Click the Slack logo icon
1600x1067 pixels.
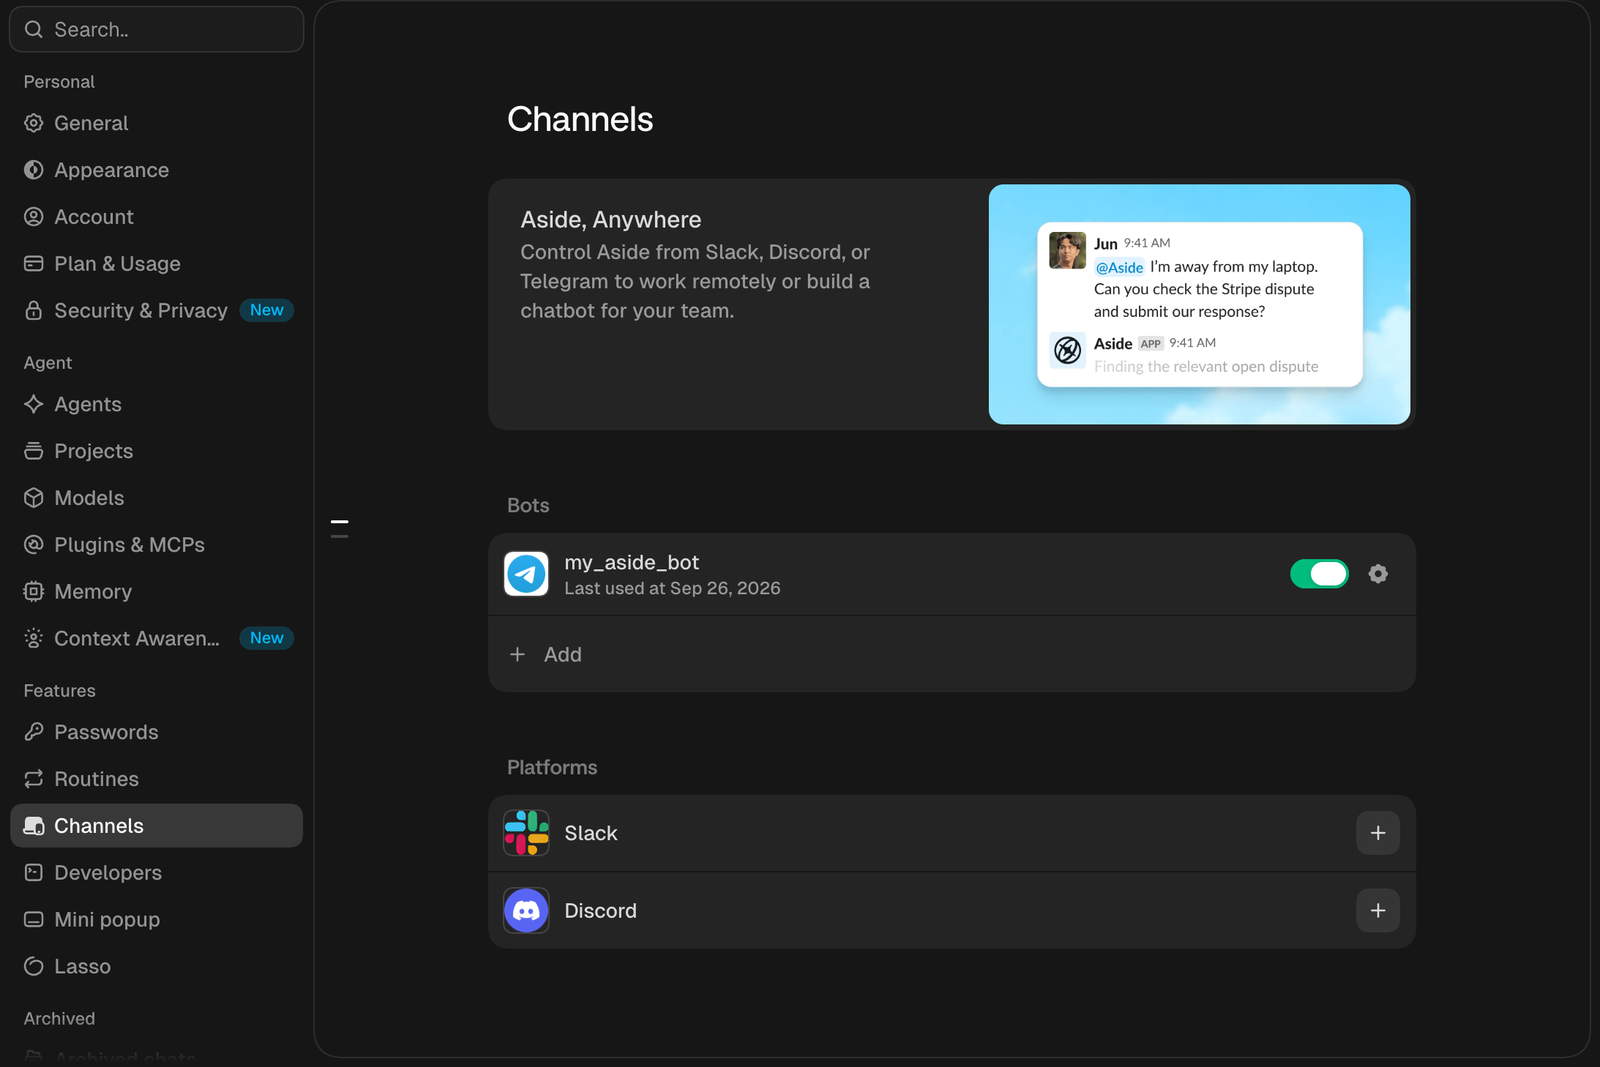pos(526,833)
